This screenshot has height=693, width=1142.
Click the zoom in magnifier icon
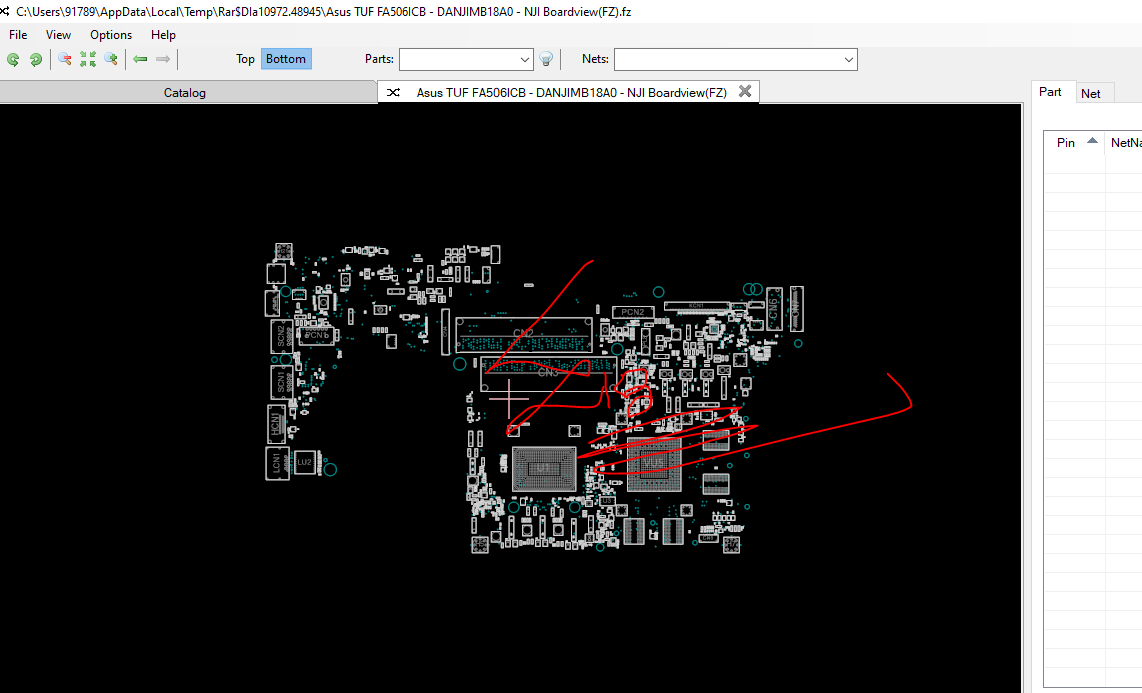(x=111, y=60)
